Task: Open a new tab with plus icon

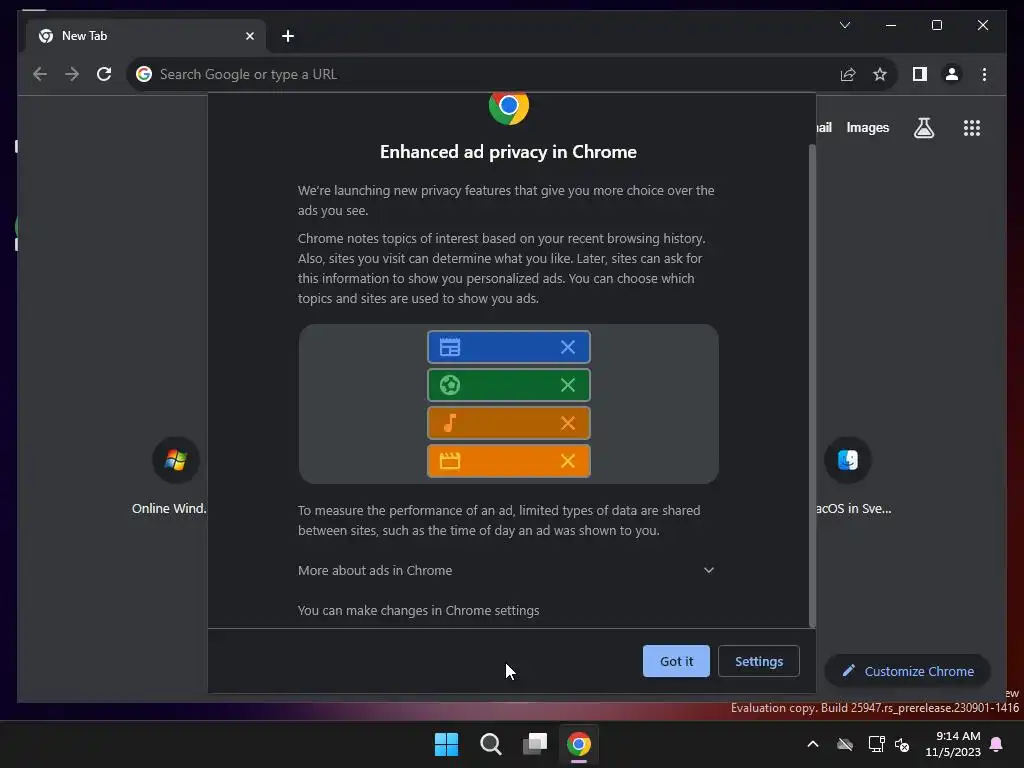Action: [287, 36]
